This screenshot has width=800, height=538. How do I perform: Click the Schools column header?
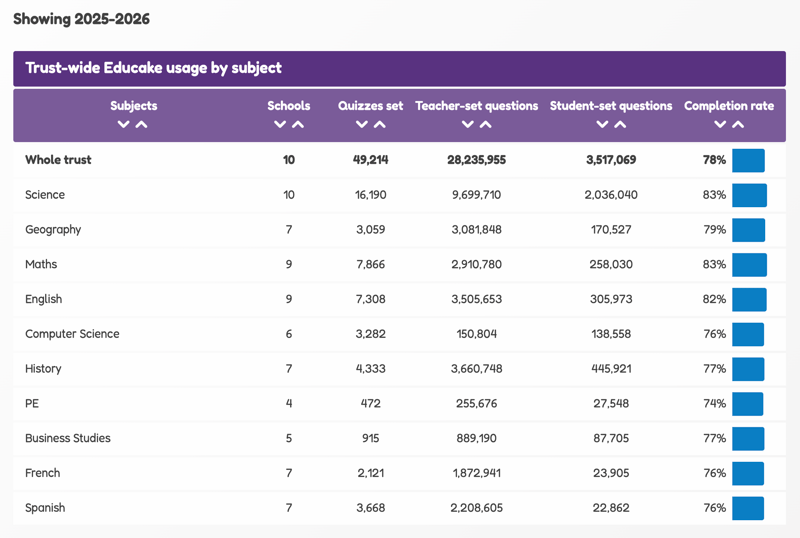[x=289, y=106]
